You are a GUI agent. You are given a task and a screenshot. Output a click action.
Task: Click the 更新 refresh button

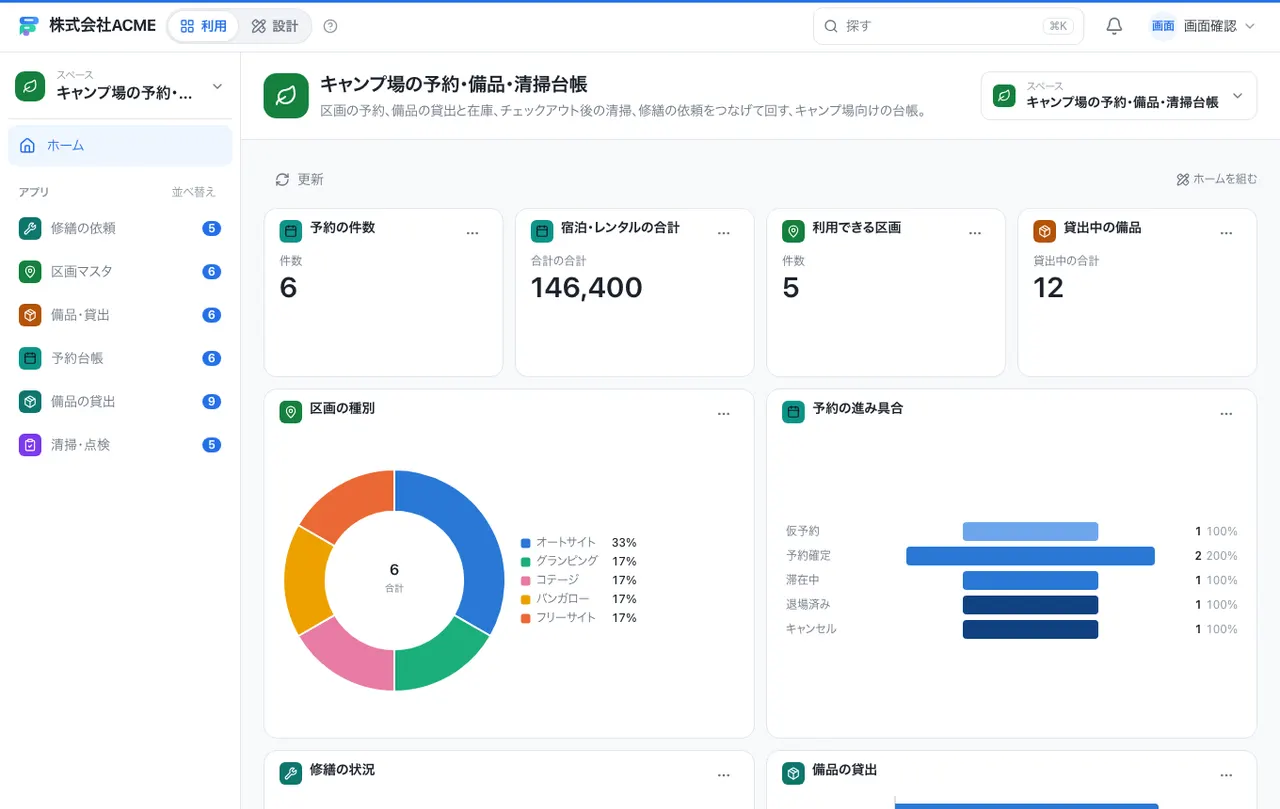tap(299, 179)
